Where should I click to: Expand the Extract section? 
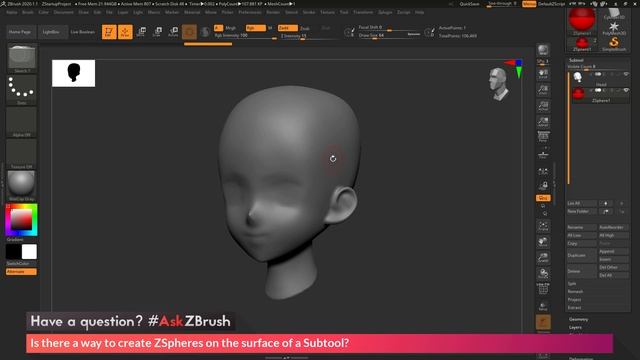coord(574,307)
